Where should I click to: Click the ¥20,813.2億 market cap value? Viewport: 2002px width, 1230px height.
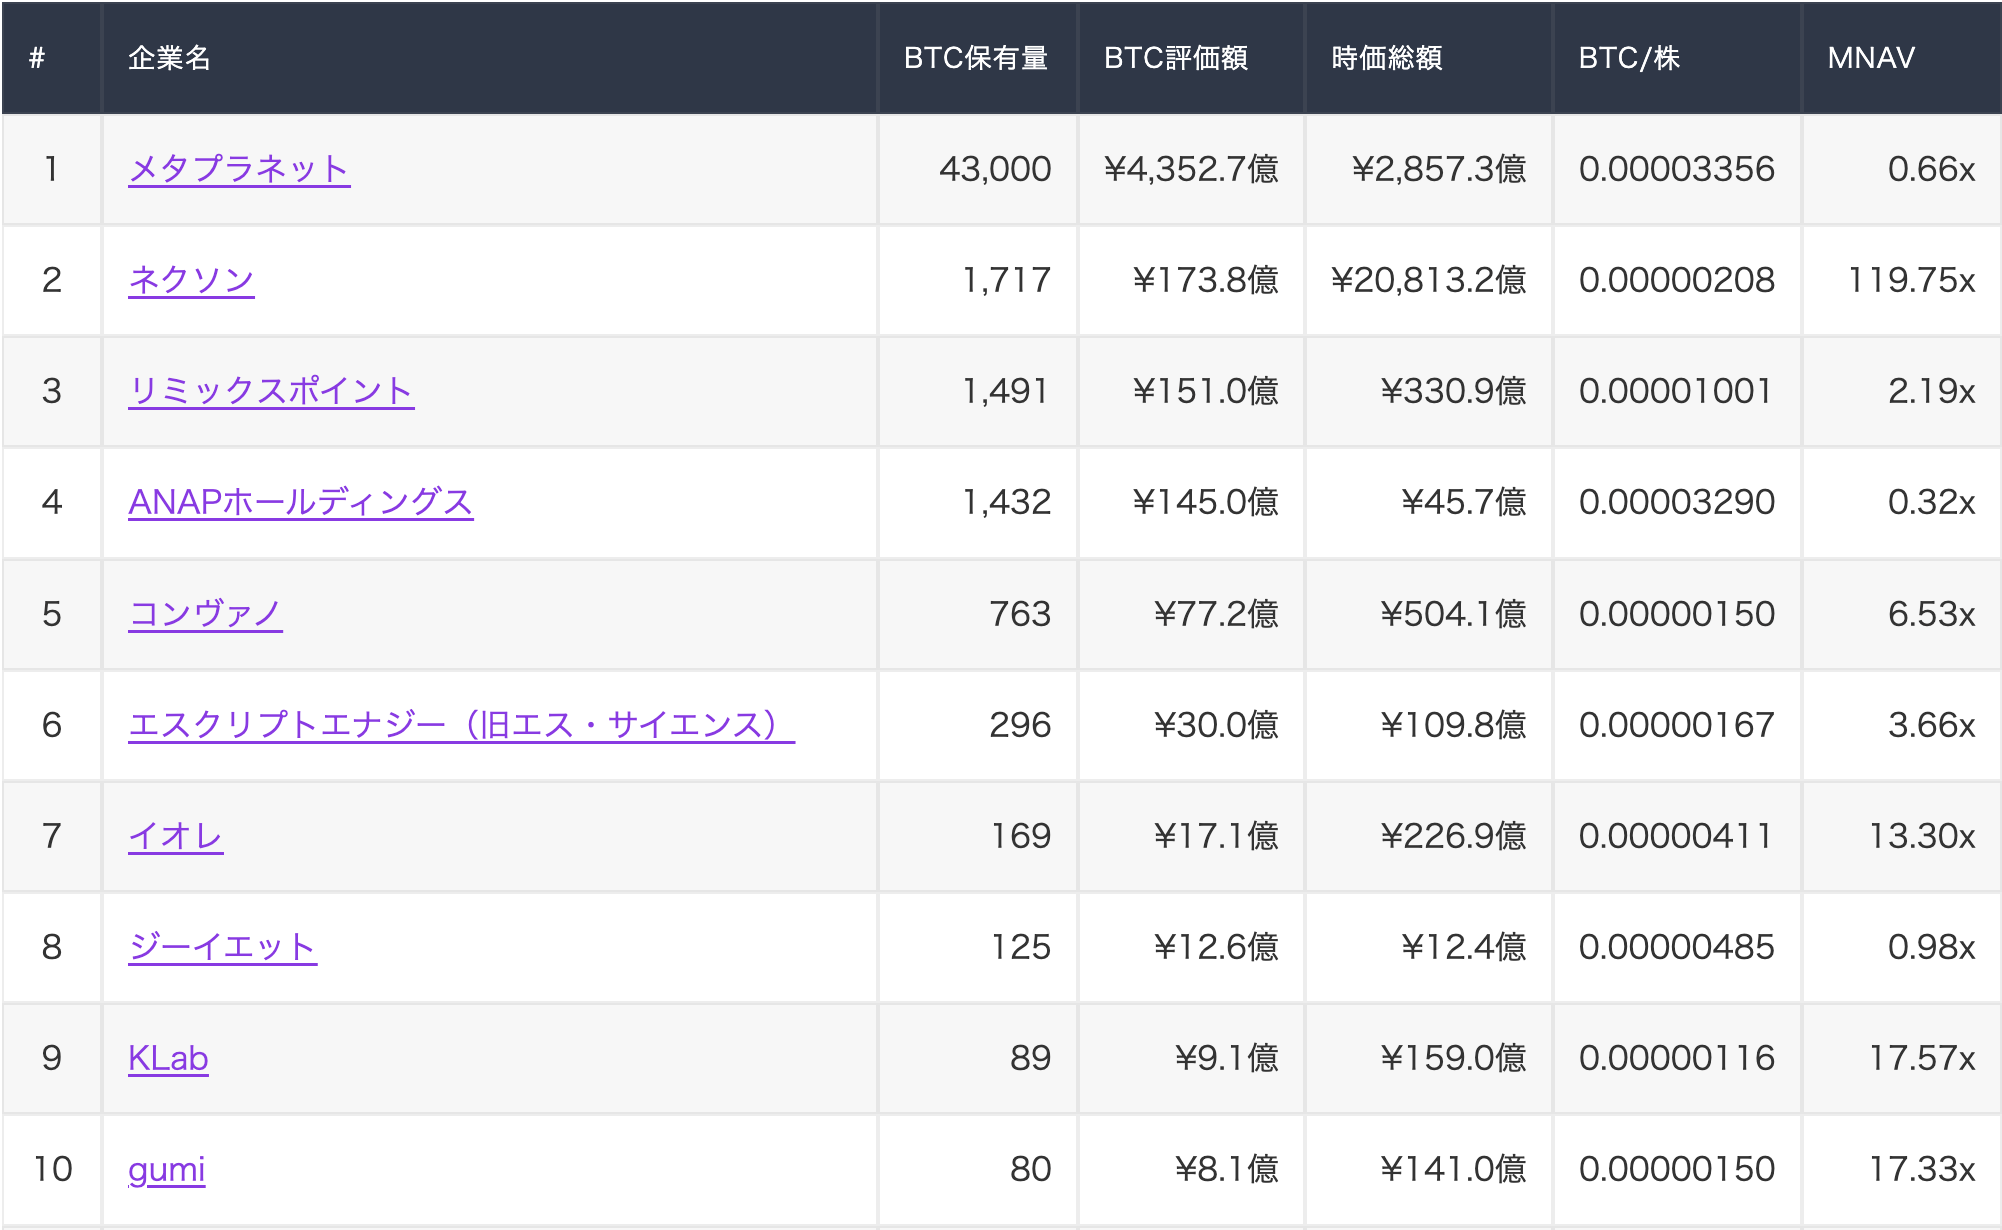[1429, 280]
